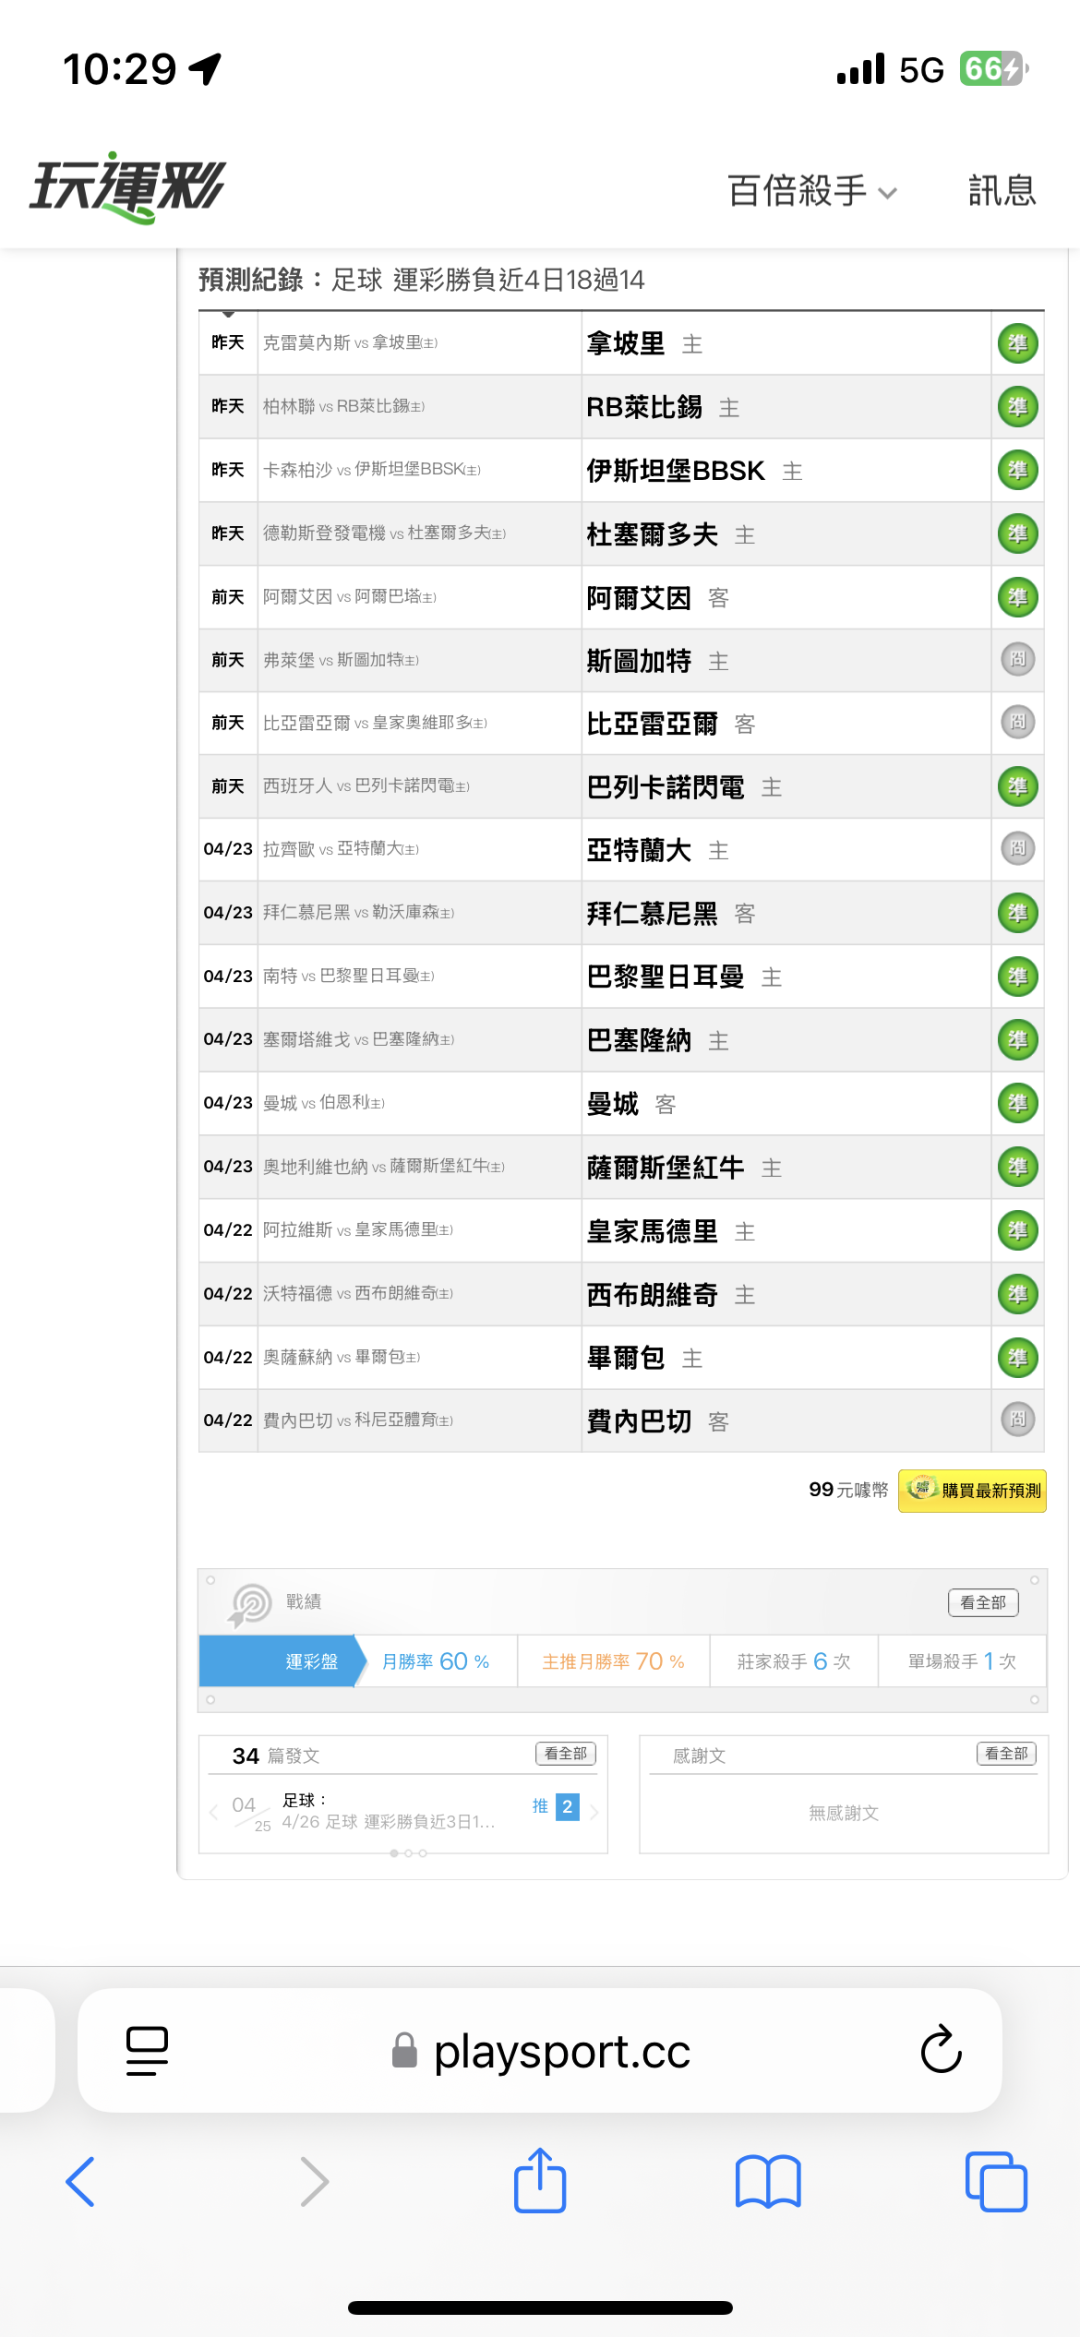Open 看全部 for the 34 篇發文 posts
This screenshot has height=2337, width=1080.
click(x=565, y=1753)
